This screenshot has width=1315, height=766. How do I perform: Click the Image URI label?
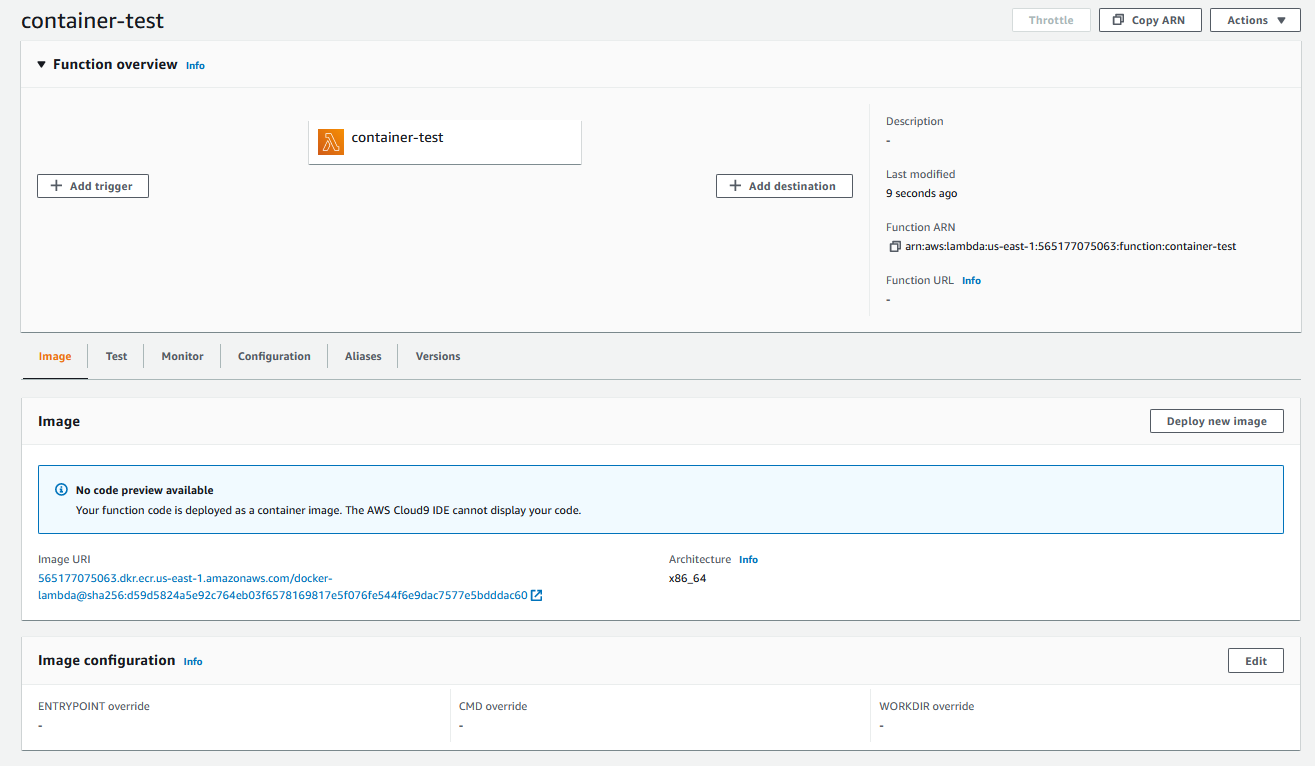64,559
